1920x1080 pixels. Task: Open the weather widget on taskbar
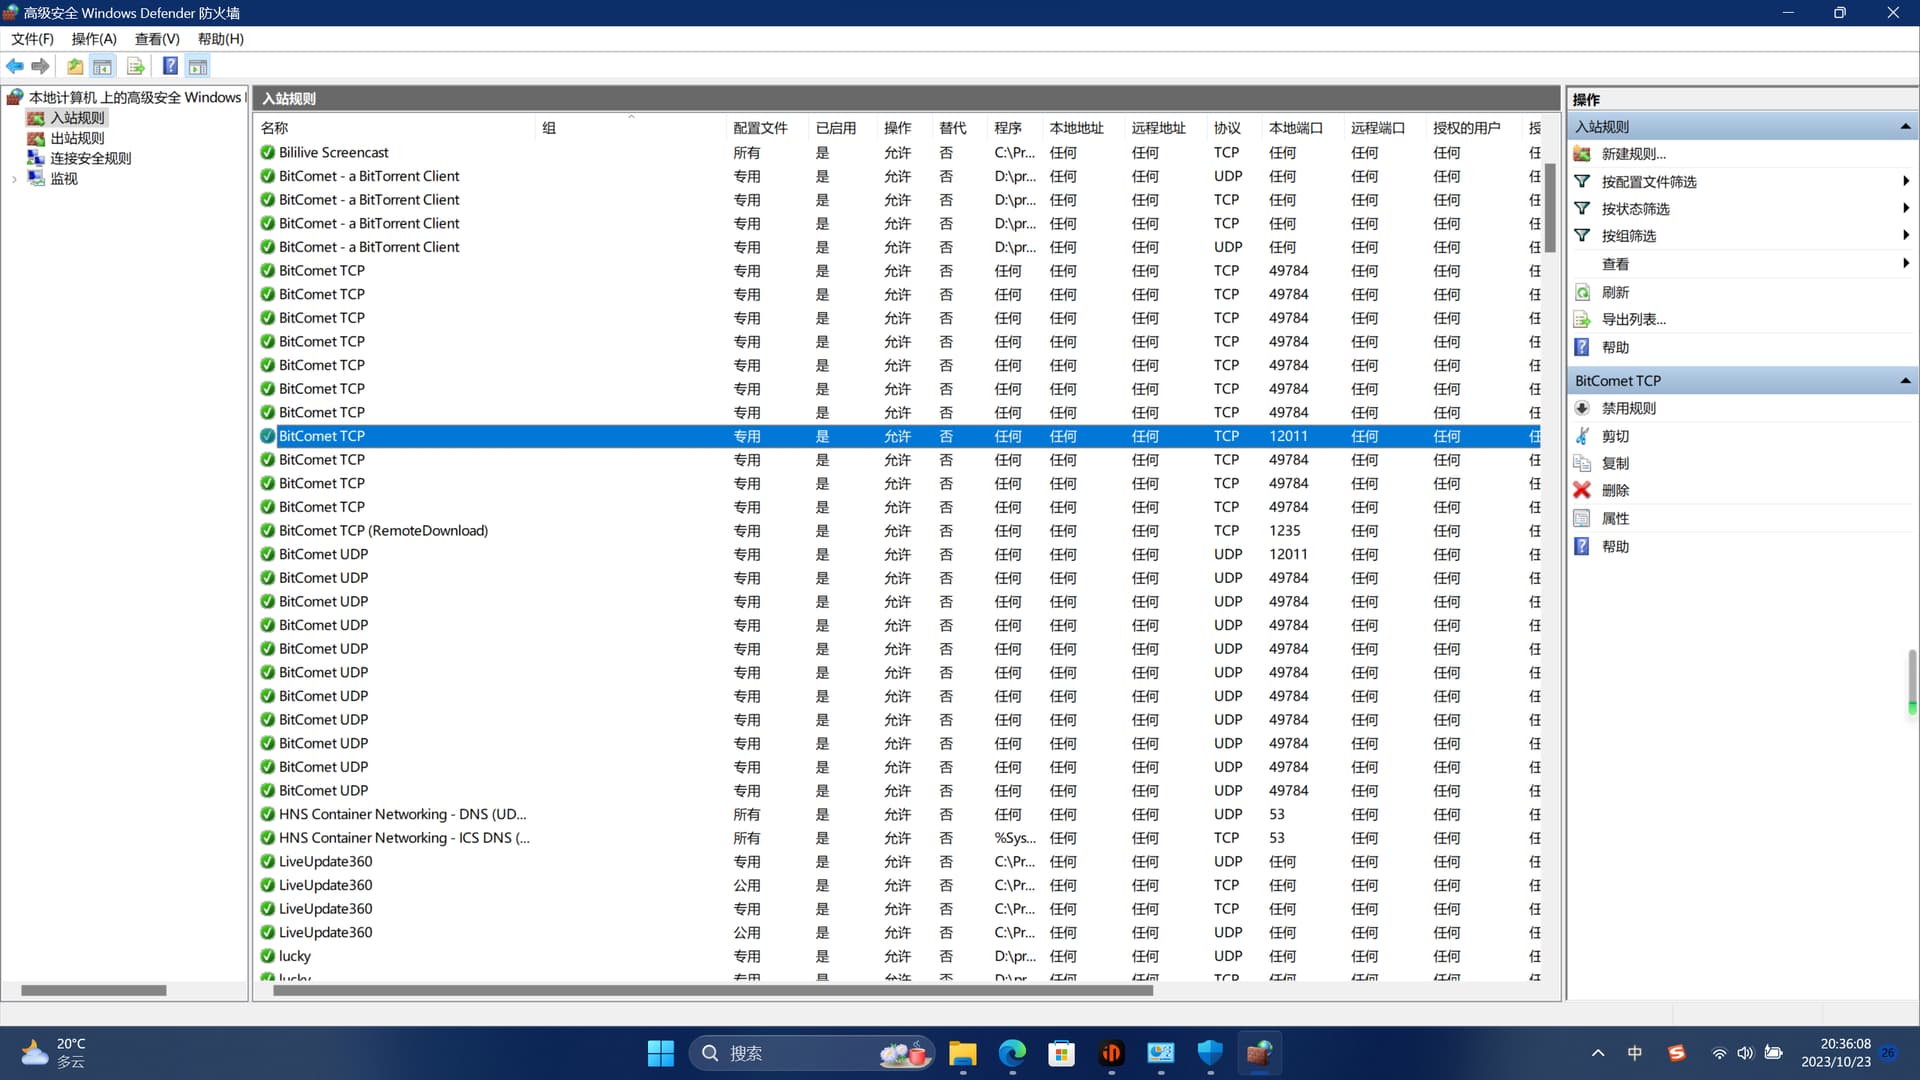point(55,1053)
